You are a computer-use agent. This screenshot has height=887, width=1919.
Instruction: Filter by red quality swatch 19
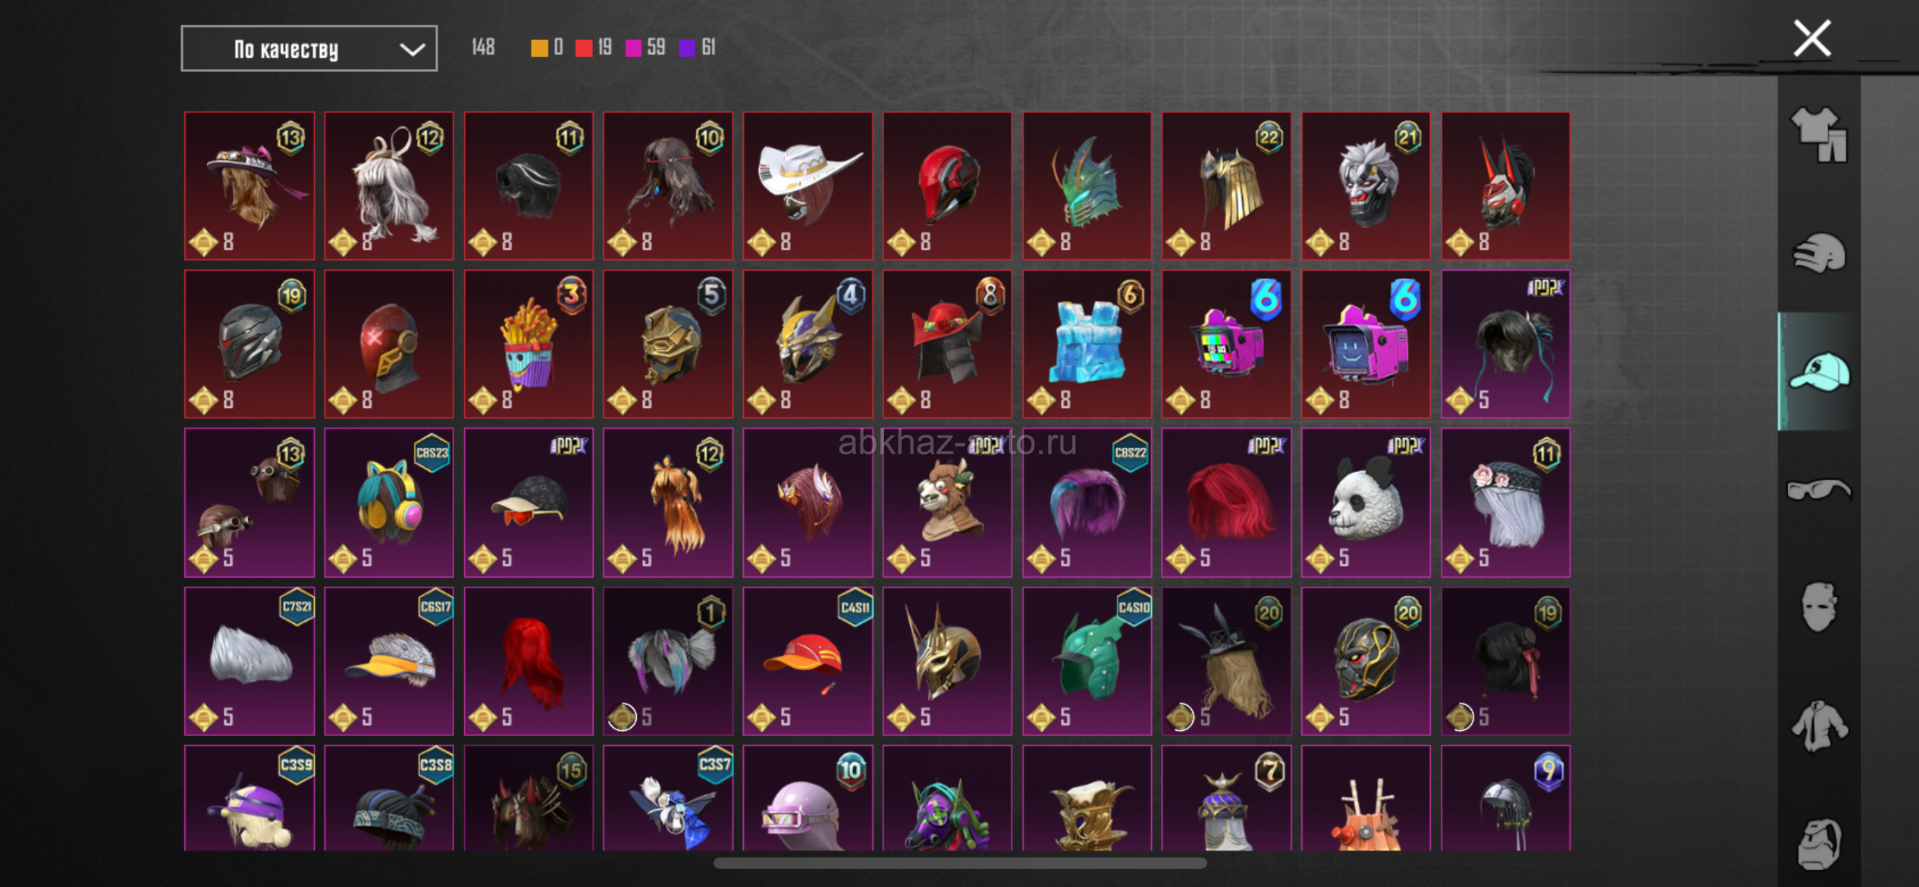click(x=594, y=48)
